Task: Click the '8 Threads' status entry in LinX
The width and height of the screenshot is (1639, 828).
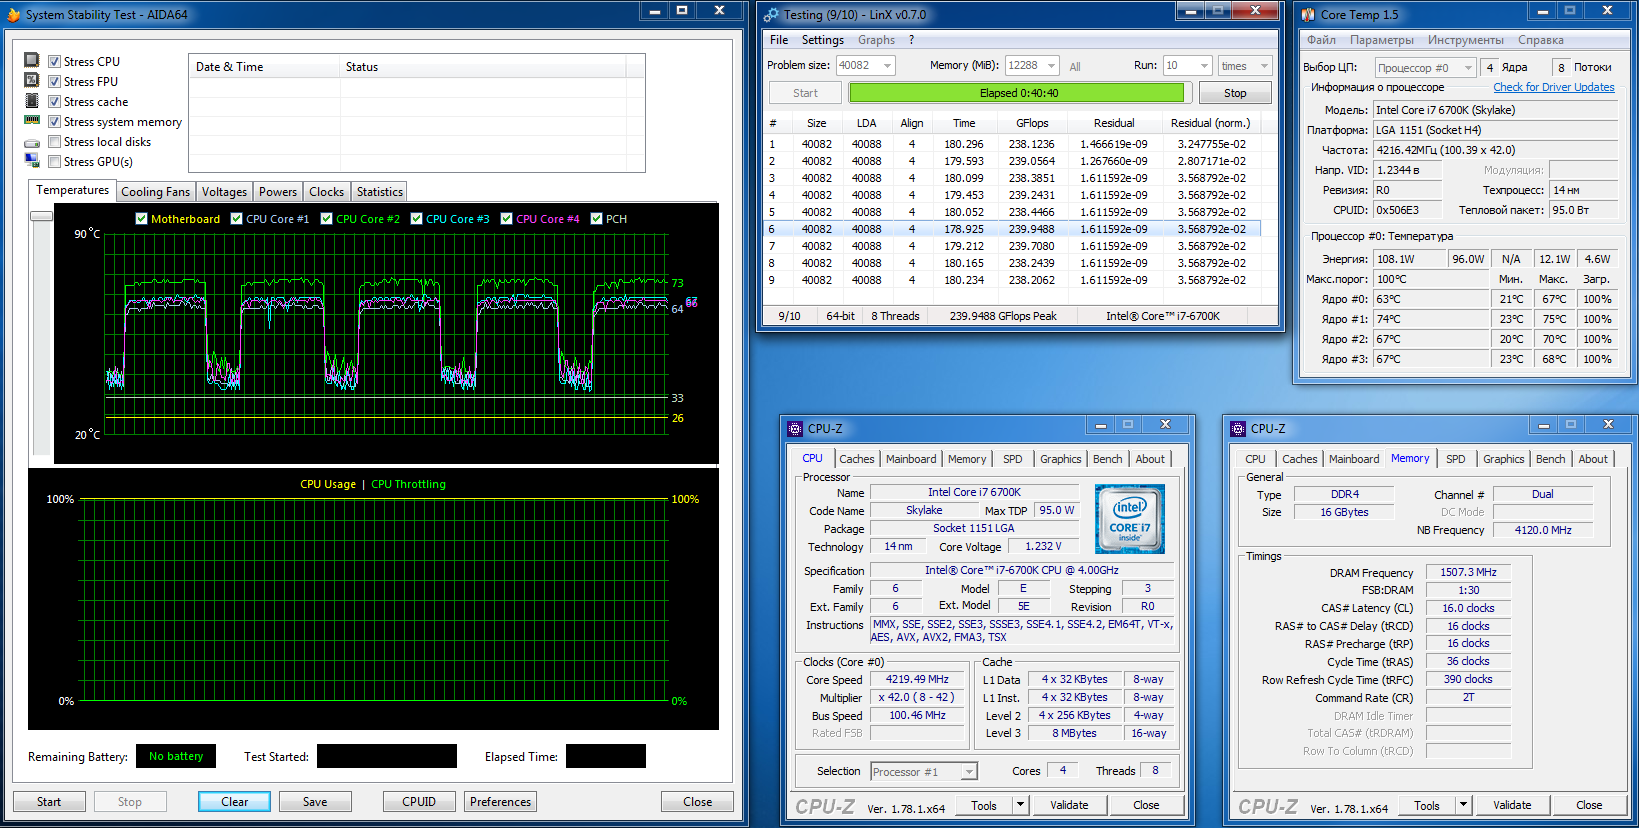Action: click(895, 316)
